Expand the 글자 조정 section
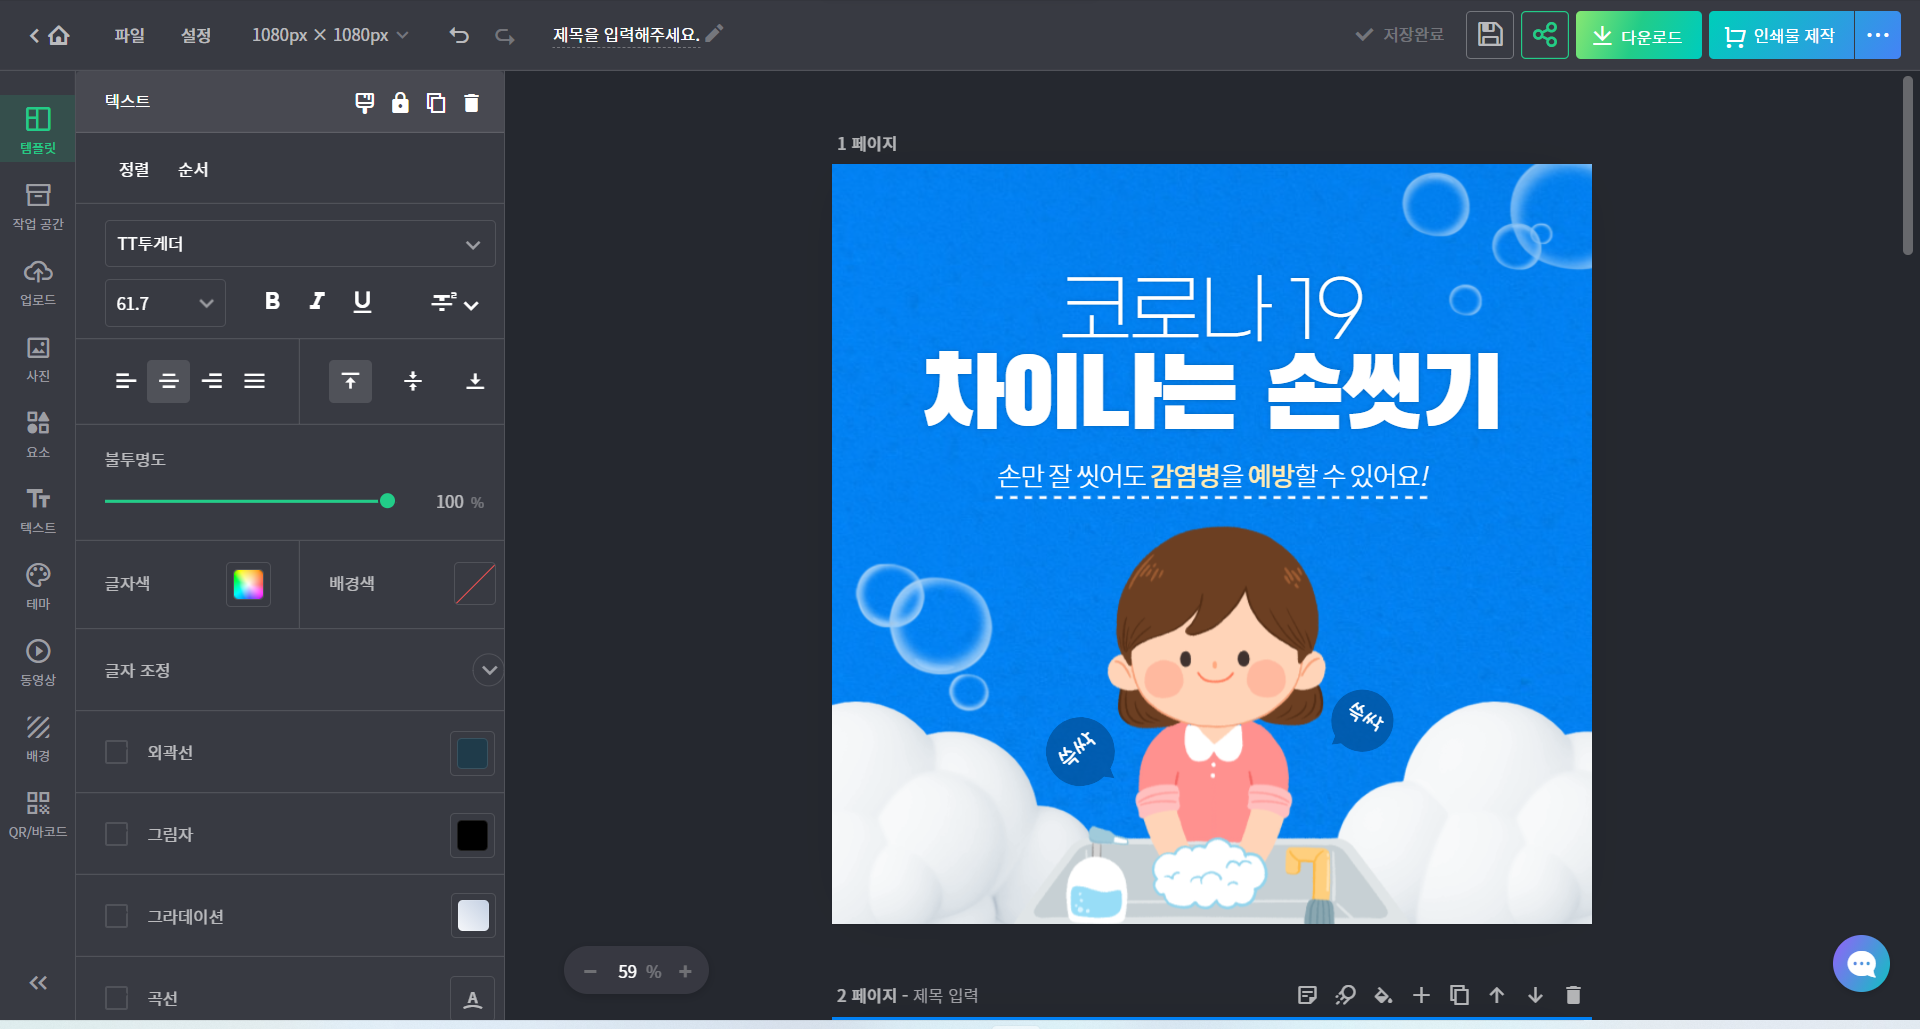Screen dimensions: 1920x1029 (488, 670)
